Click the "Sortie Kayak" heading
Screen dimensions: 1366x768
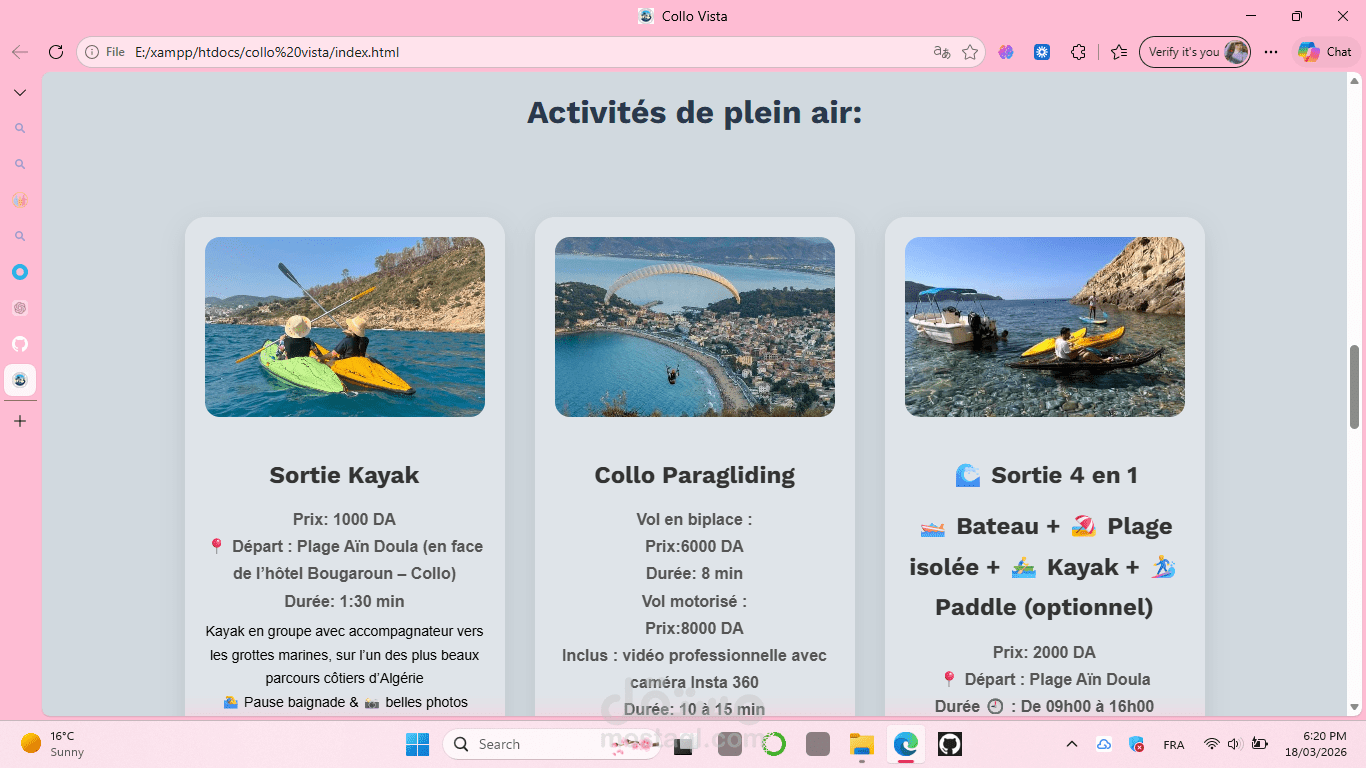click(344, 475)
